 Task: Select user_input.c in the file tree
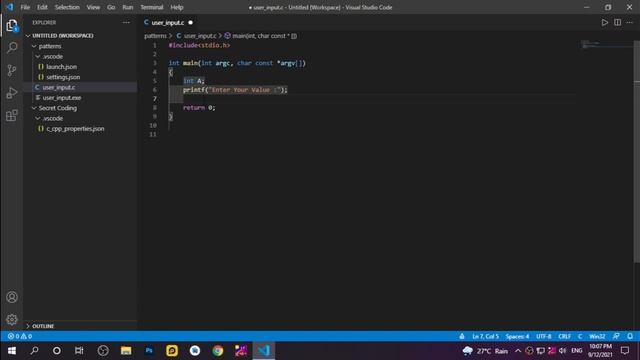coord(58,87)
